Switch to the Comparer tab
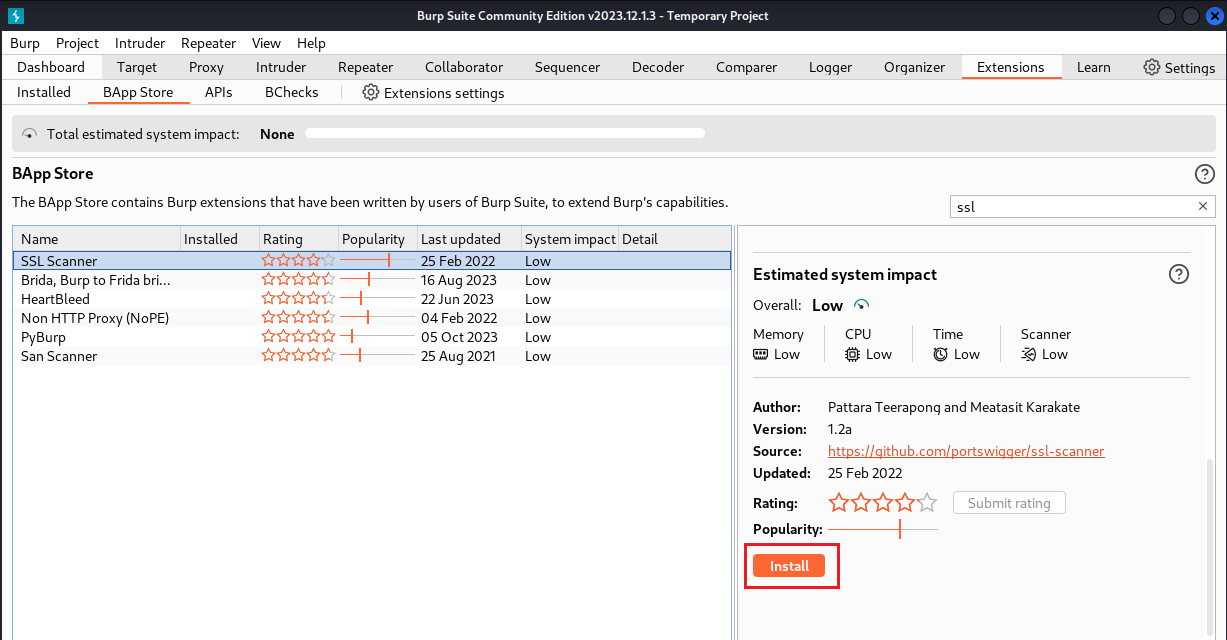Image resolution: width=1227 pixels, height=640 pixels. point(746,67)
